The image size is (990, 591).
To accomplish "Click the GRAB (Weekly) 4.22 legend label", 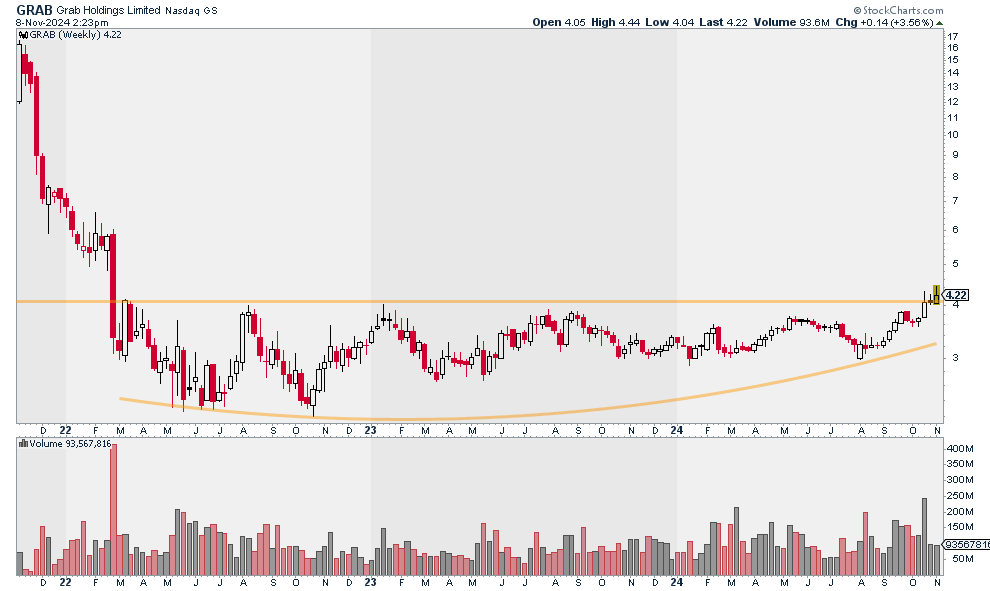I will (x=75, y=35).
